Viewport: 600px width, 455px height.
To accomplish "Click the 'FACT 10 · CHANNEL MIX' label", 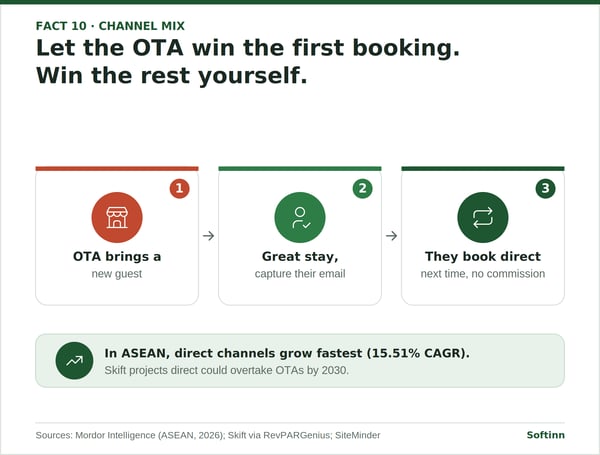I will tap(110, 26).
